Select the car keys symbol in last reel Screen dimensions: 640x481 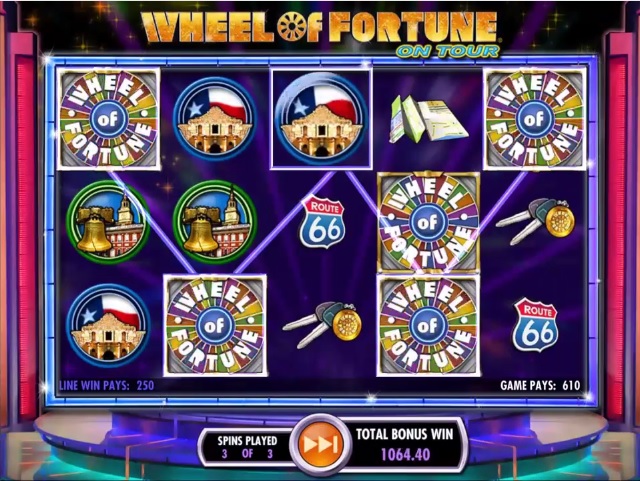(x=536, y=221)
